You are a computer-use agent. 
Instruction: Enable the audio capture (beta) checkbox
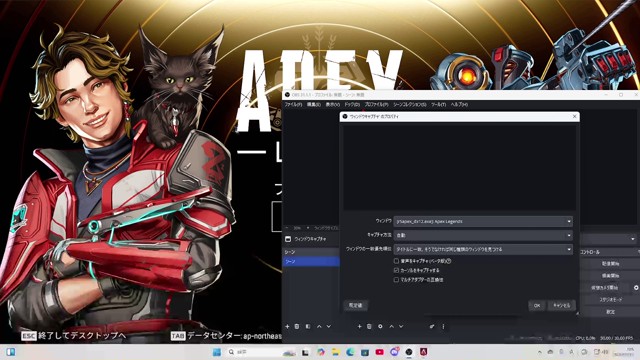pyautogui.click(x=396, y=261)
